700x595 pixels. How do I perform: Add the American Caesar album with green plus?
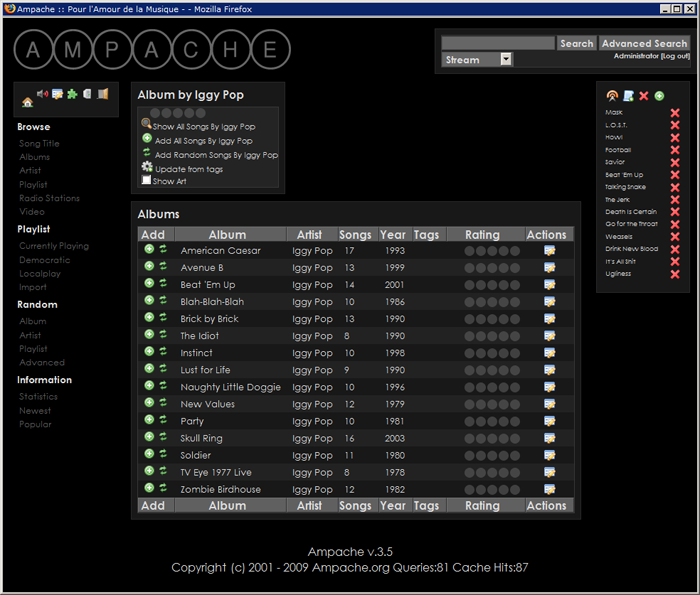pyautogui.click(x=149, y=249)
